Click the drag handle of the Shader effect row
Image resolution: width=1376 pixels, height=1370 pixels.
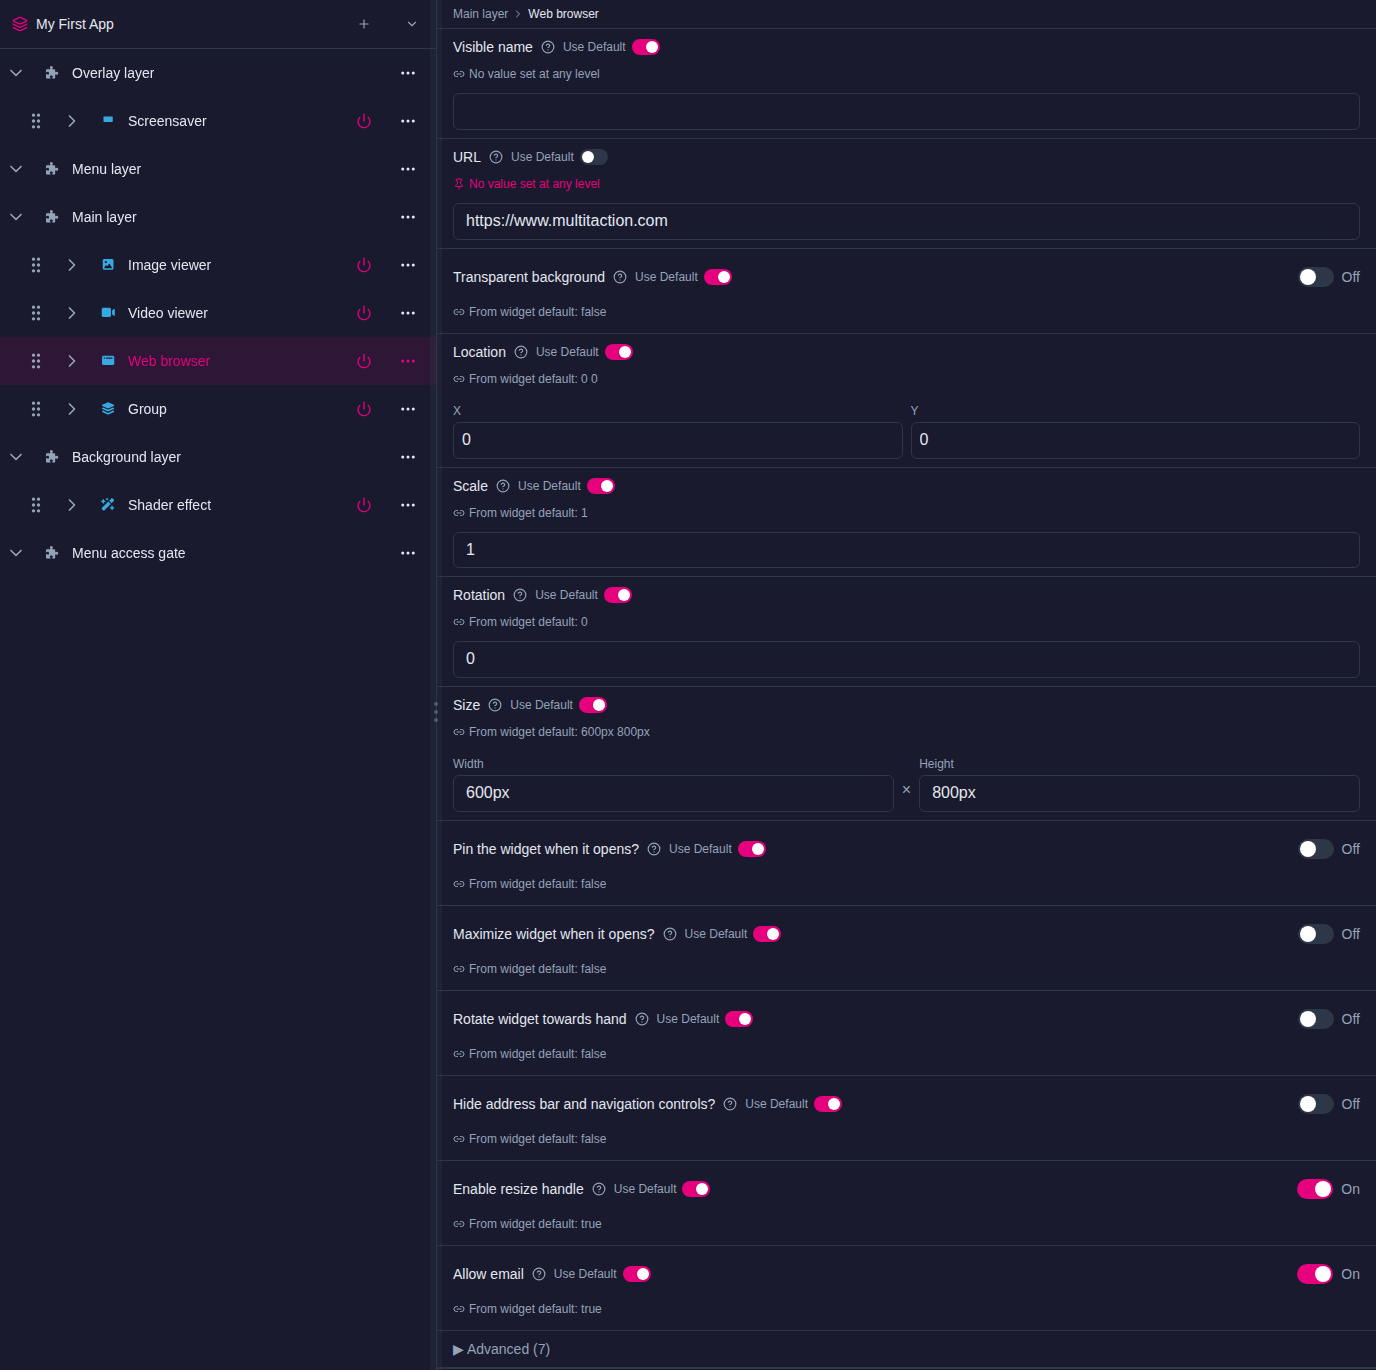[x=36, y=505]
